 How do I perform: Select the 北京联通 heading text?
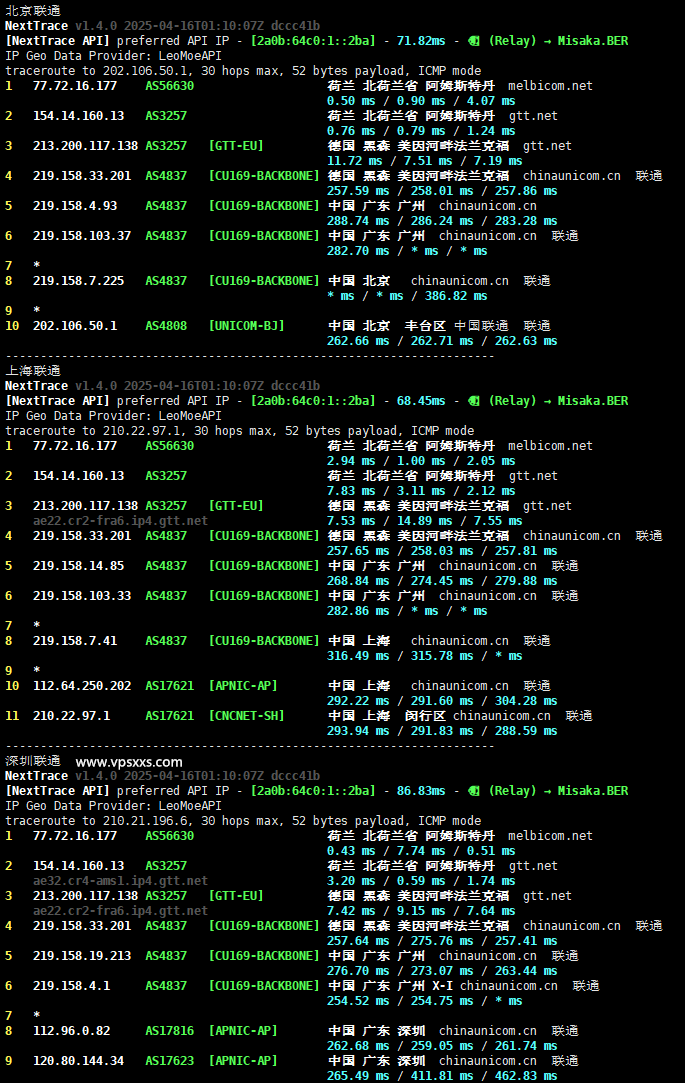(32, 10)
